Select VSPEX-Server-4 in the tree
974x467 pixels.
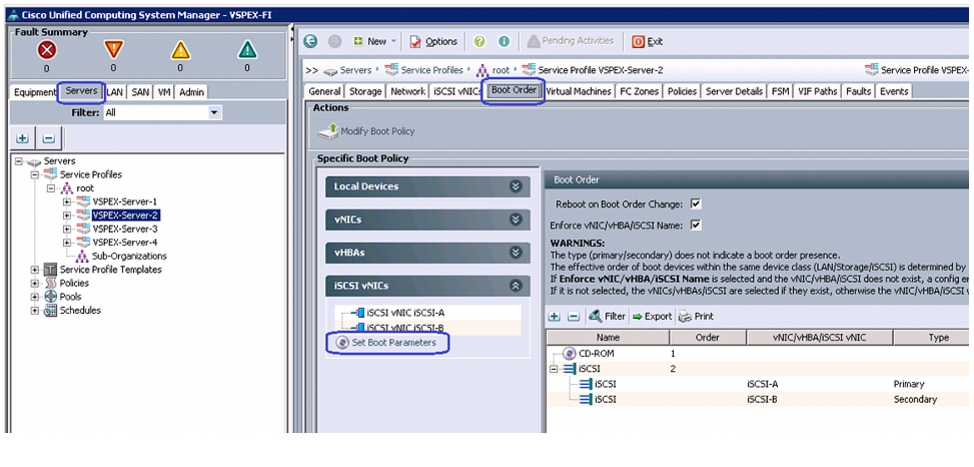125,242
